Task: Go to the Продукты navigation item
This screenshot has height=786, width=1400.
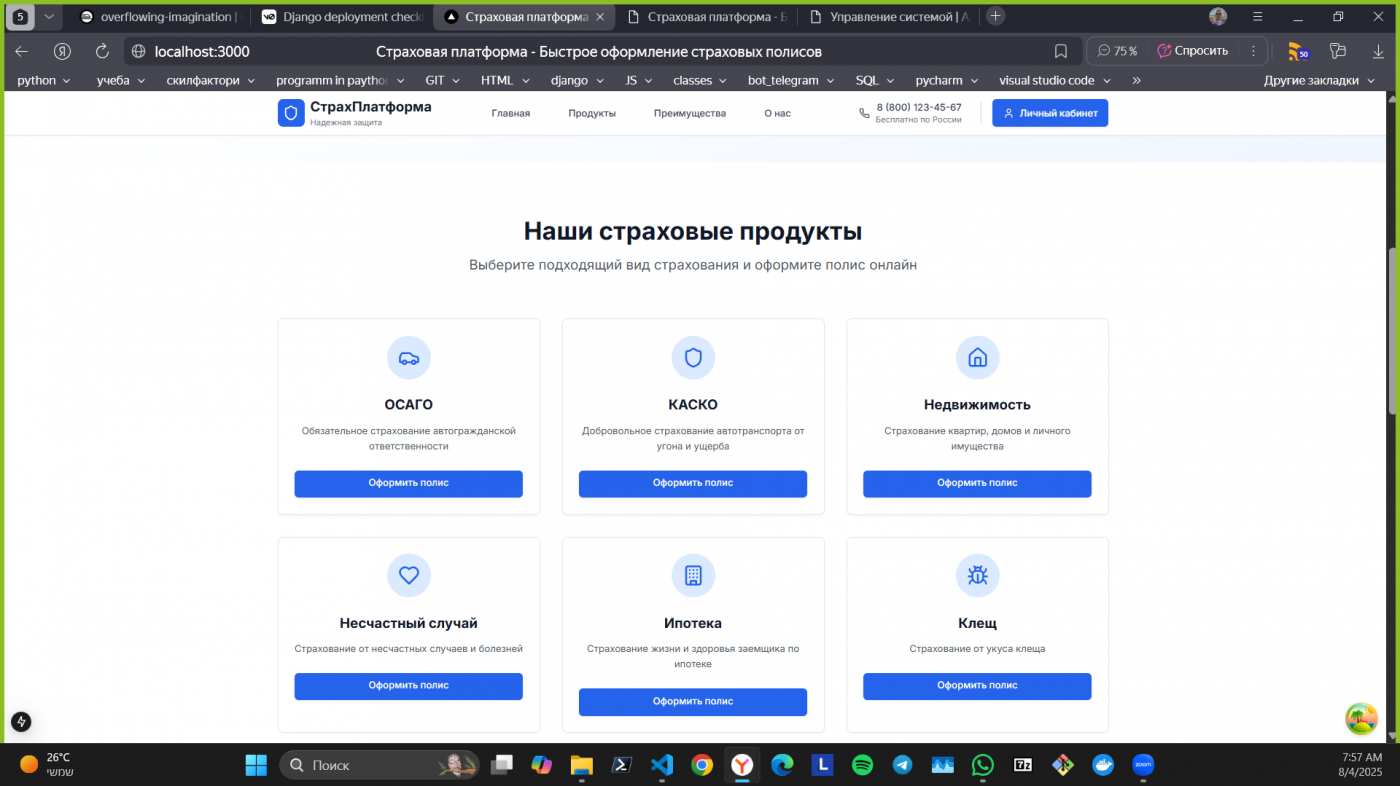Action: 592,113
